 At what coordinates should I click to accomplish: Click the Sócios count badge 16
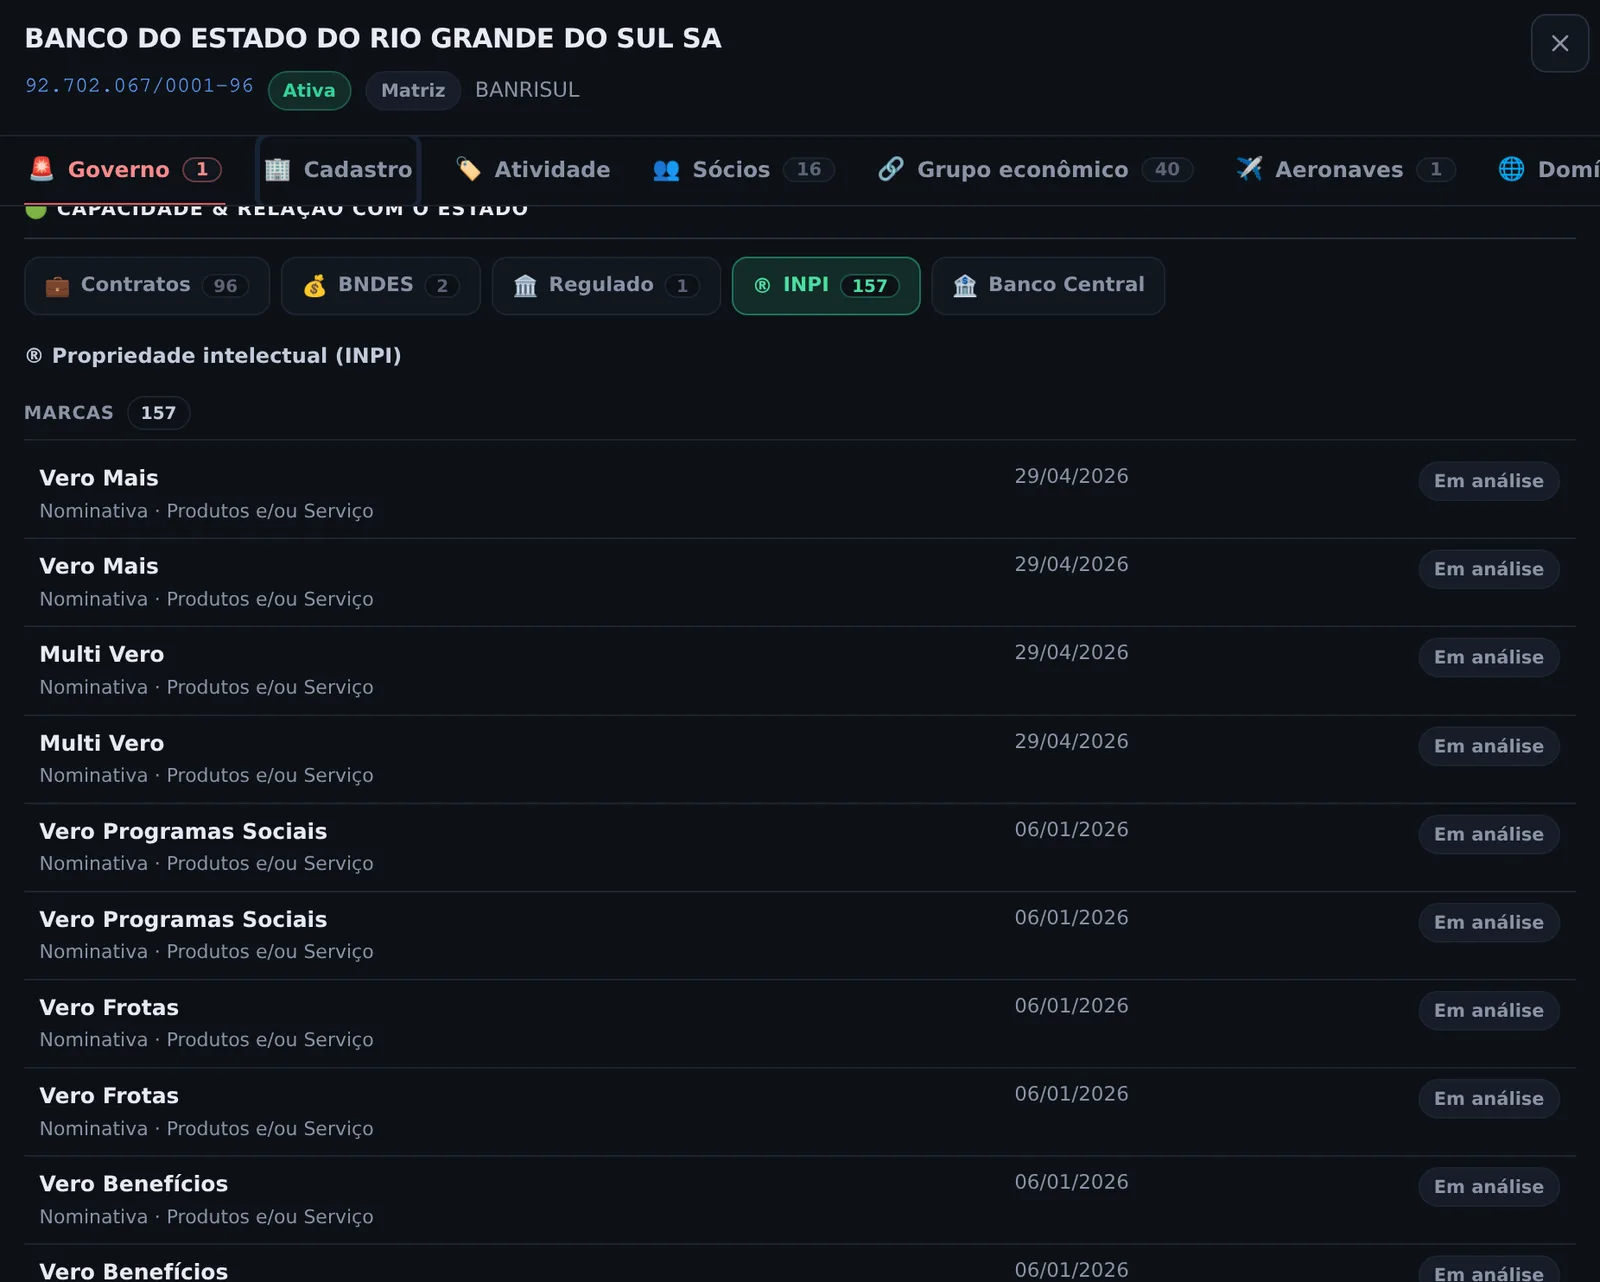coord(808,169)
